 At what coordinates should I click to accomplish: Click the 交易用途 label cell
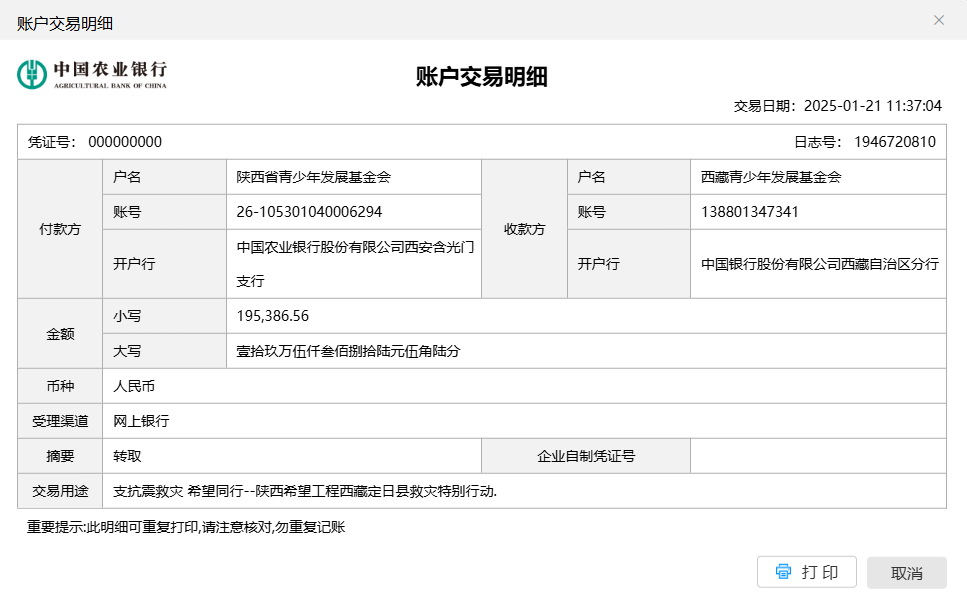click(x=60, y=491)
